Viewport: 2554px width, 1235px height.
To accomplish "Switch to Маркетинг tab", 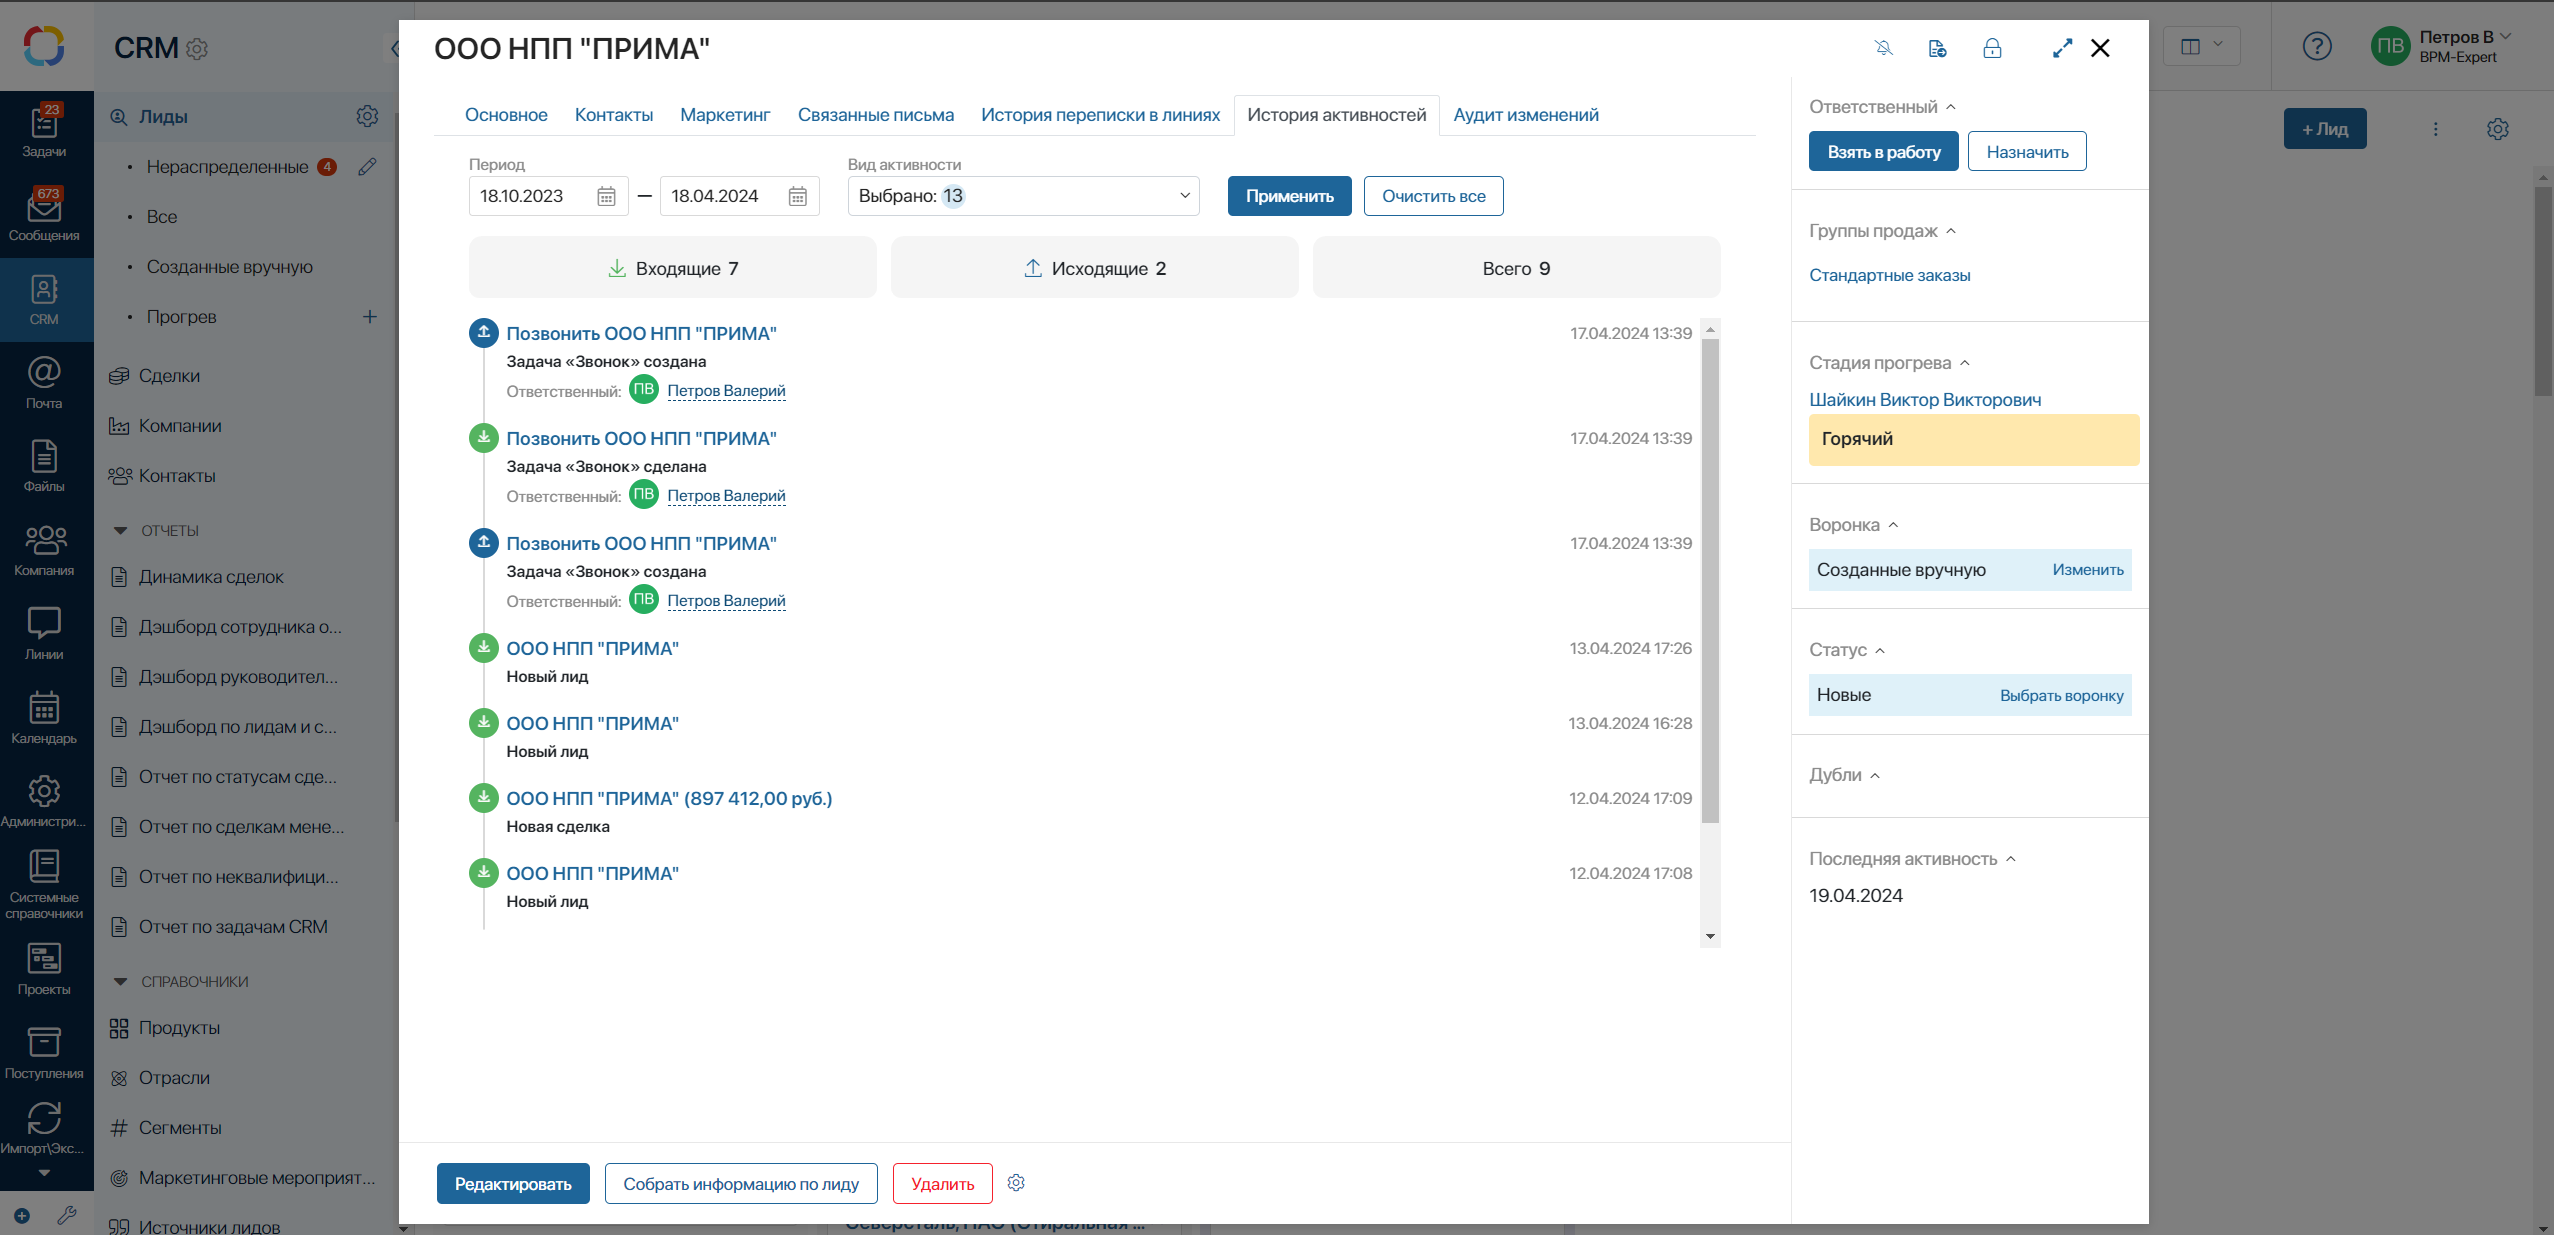I will pyautogui.click(x=725, y=115).
